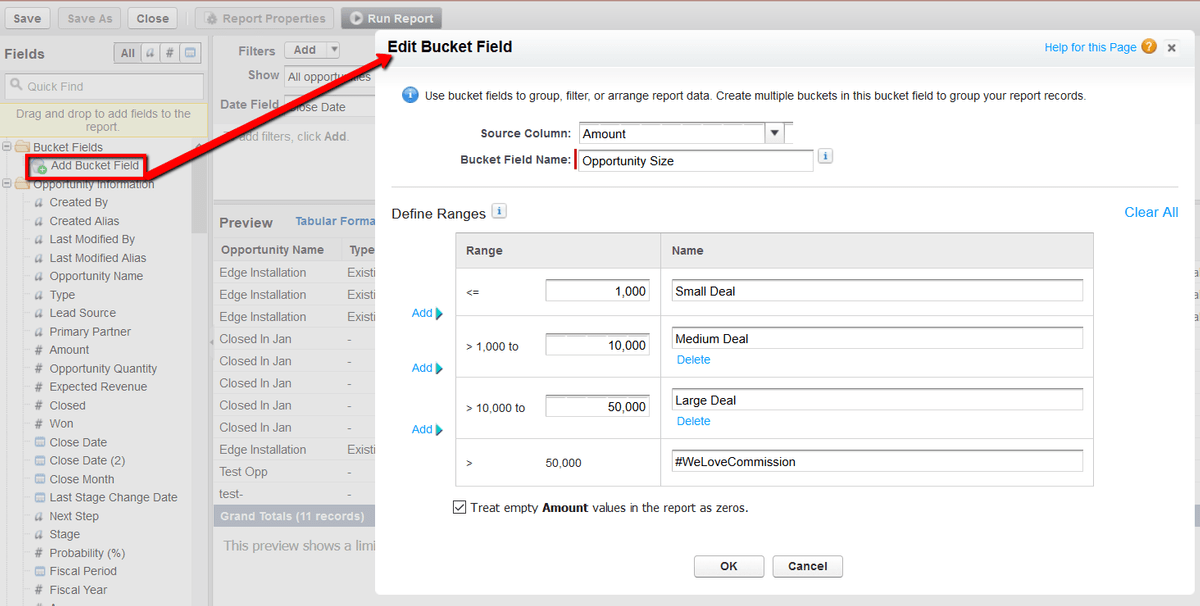The height and width of the screenshot is (606, 1200).
Task: Edit the Bucket Field Name input
Action: [695, 160]
